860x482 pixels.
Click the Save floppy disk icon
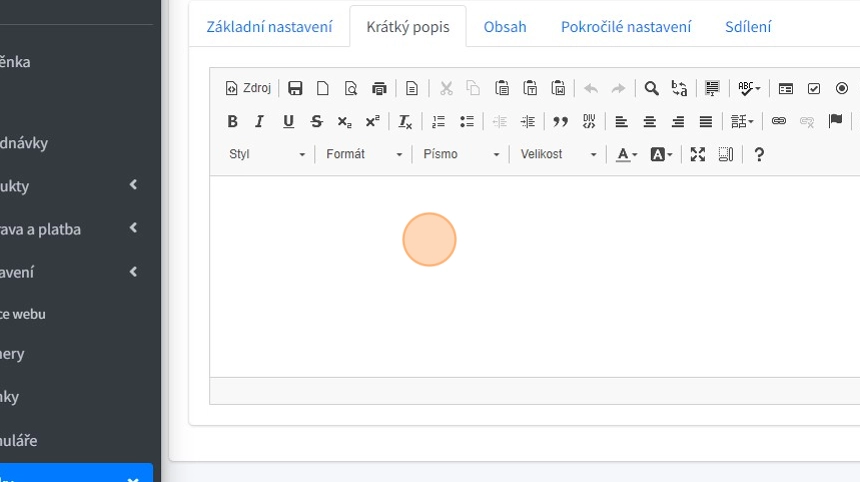point(295,88)
